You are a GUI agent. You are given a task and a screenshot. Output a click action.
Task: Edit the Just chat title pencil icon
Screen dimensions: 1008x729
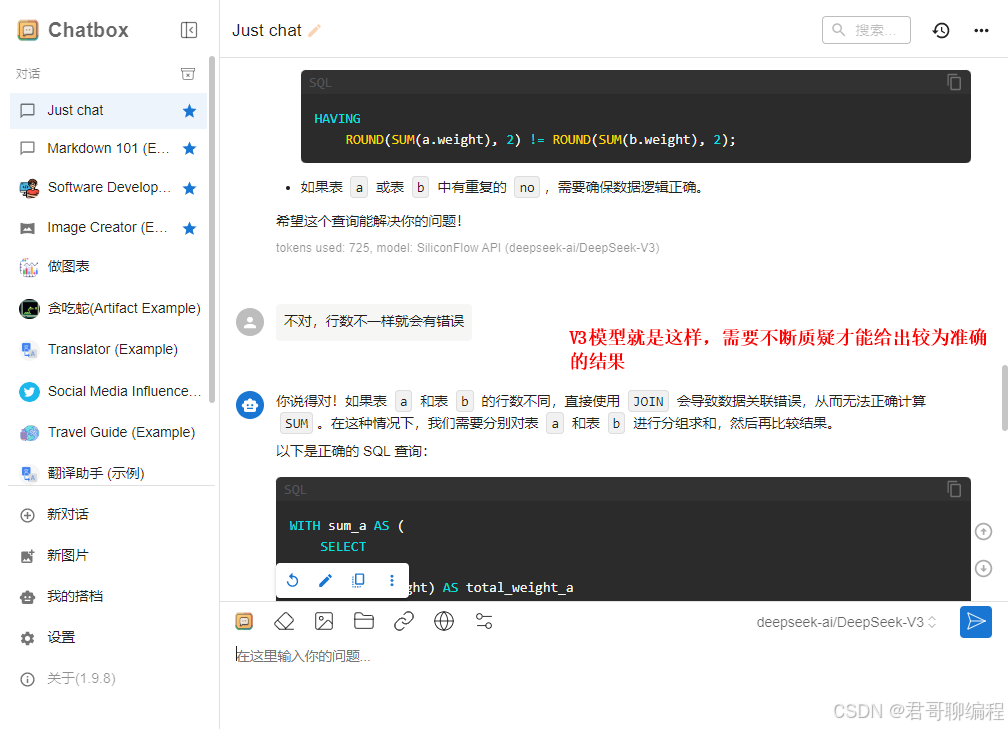tap(314, 30)
